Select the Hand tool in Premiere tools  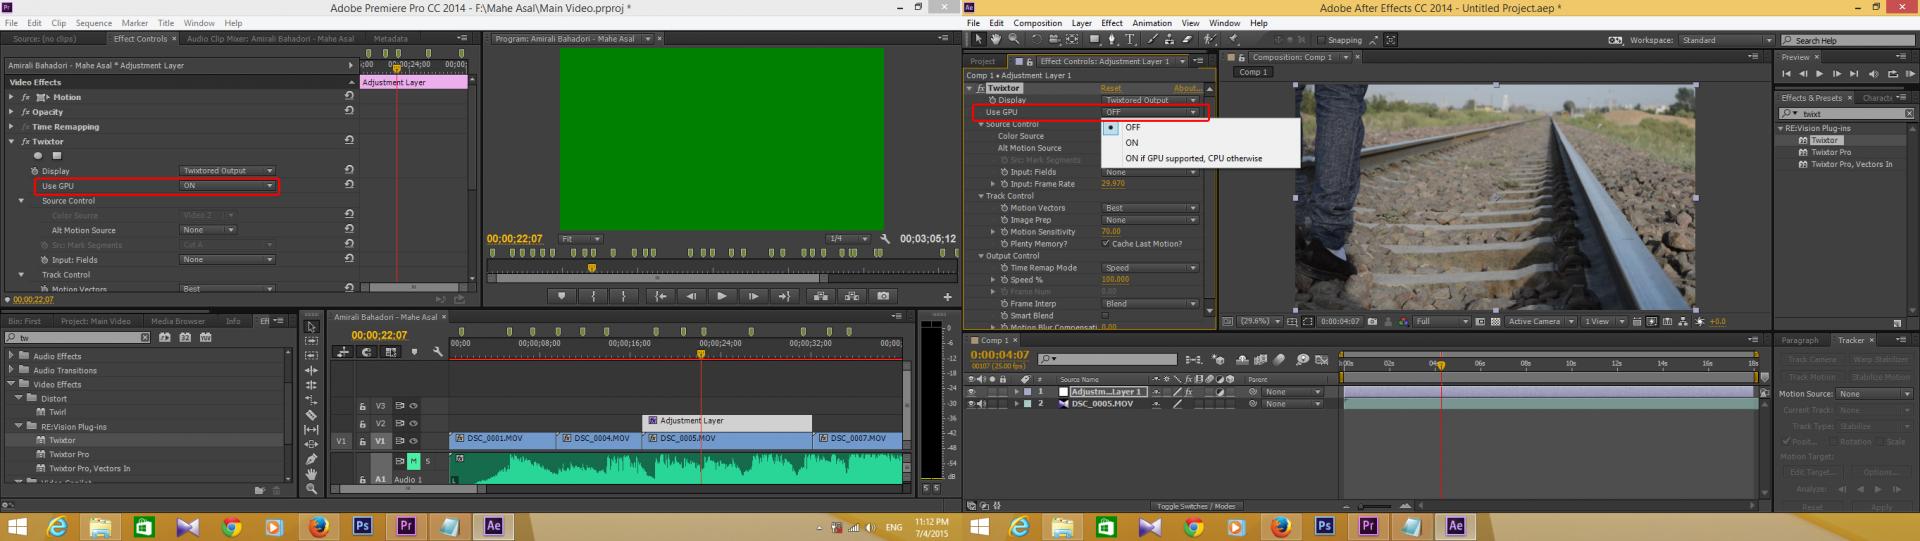tap(312, 474)
